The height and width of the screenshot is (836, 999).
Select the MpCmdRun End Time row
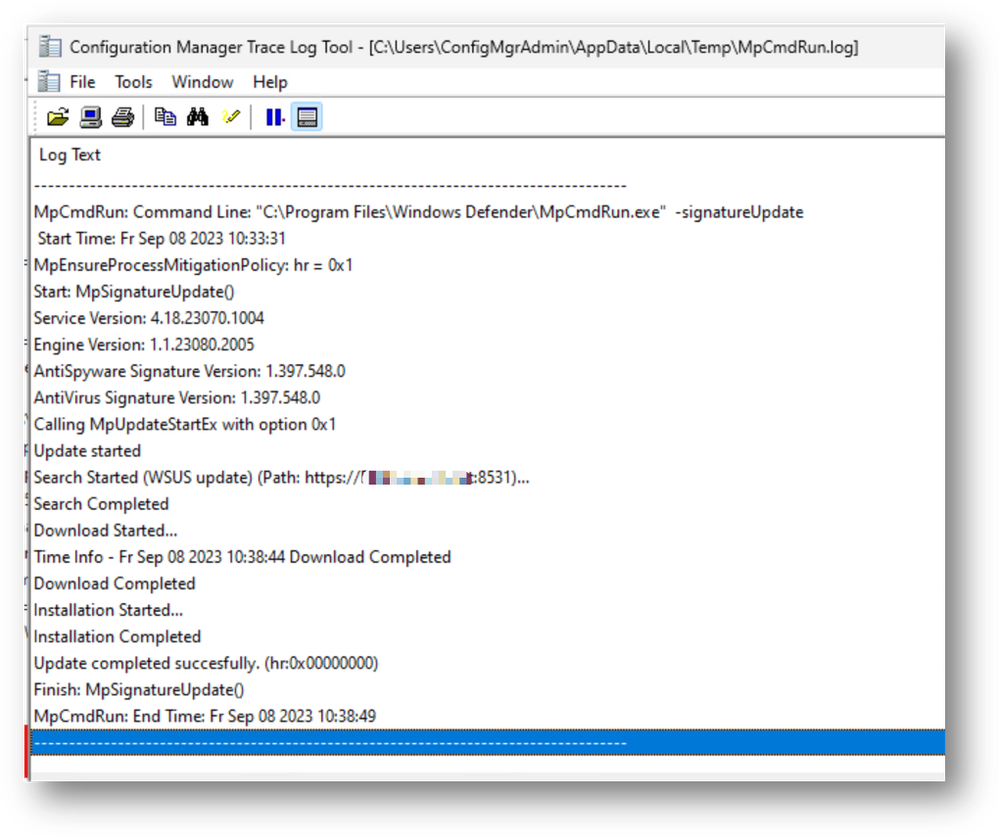click(487, 717)
